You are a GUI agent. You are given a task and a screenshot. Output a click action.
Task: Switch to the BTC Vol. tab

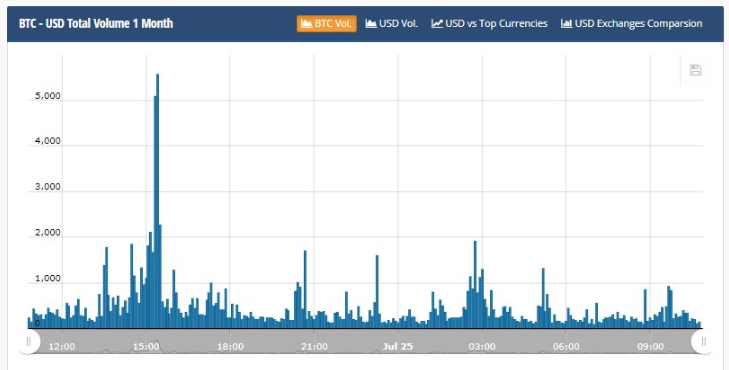327,24
